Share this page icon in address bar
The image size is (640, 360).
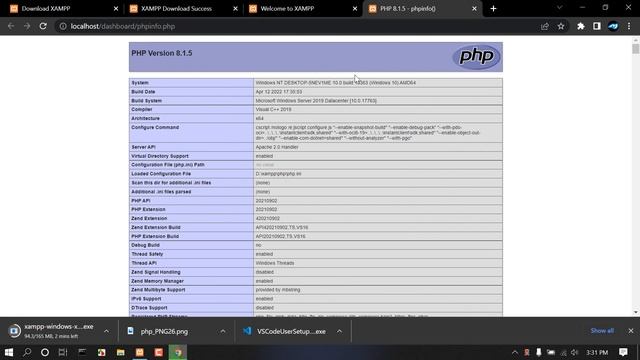[x=545, y=26]
